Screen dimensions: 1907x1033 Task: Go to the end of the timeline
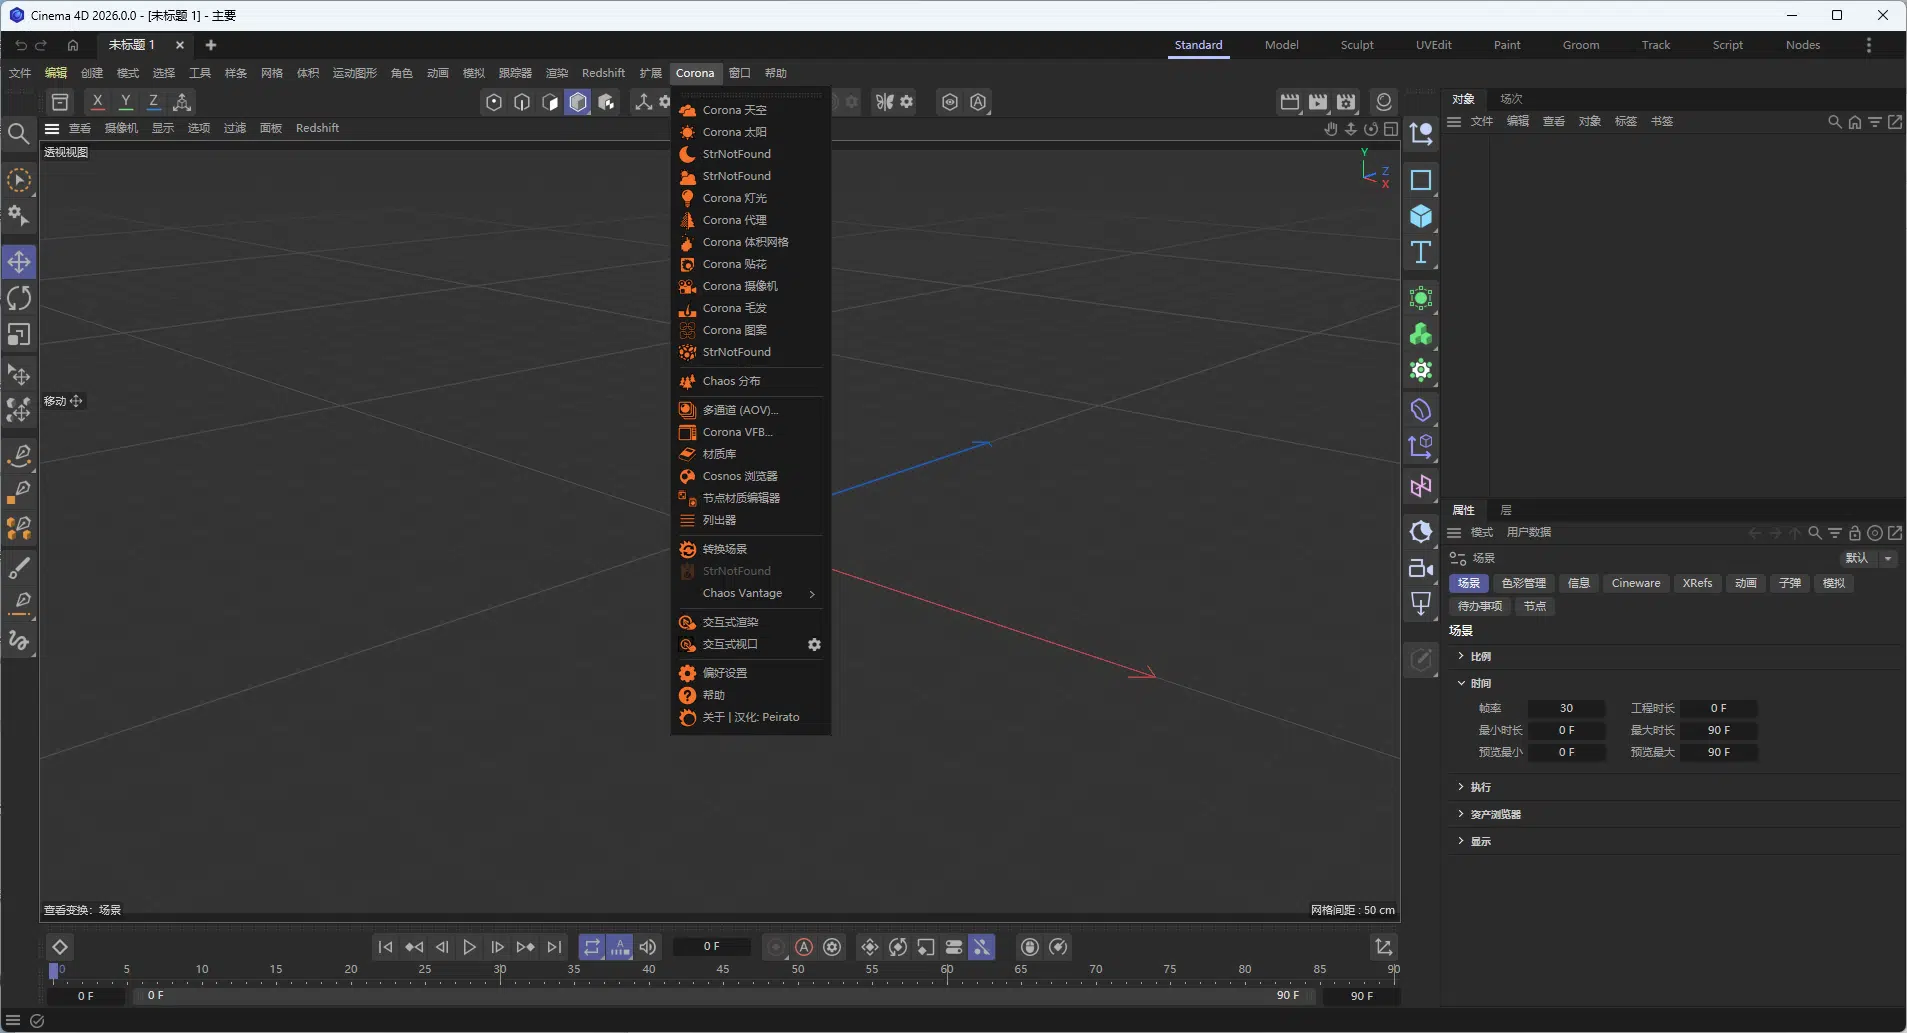(554, 947)
